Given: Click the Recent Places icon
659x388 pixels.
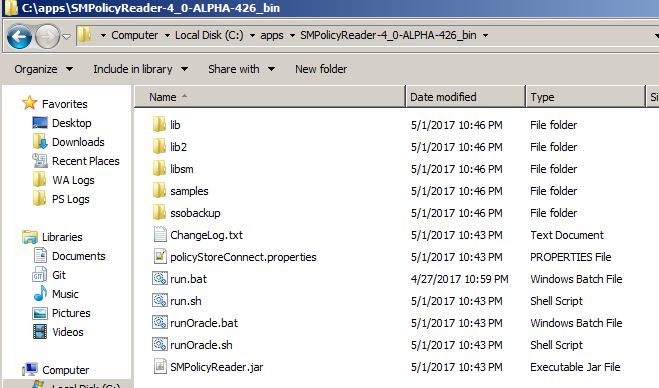Looking at the screenshot, I should pyautogui.click(x=40, y=161).
